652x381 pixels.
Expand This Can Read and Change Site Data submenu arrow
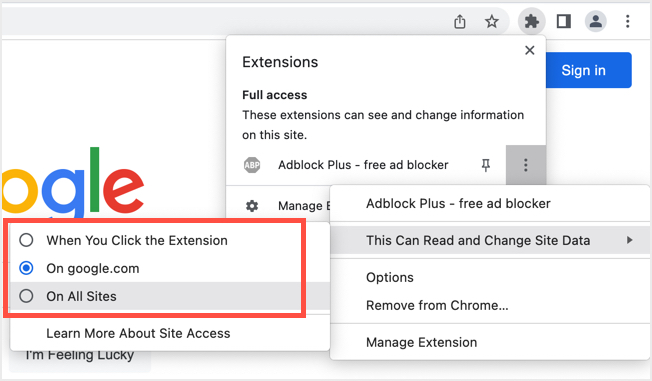coord(630,240)
